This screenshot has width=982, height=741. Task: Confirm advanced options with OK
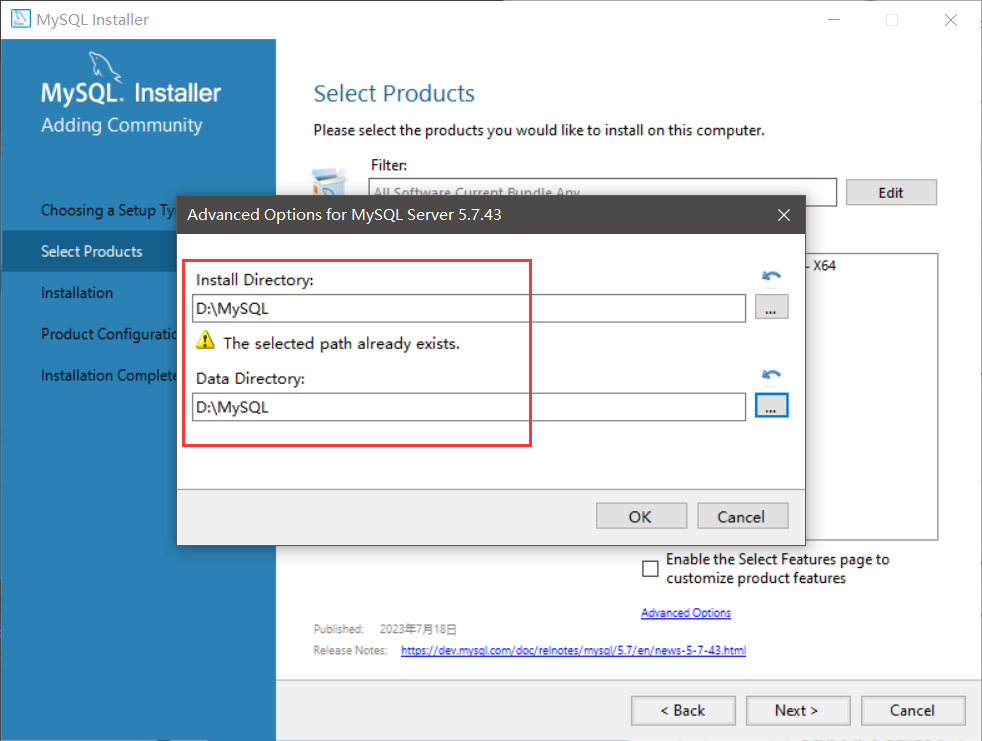pyautogui.click(x=641, y=516)
